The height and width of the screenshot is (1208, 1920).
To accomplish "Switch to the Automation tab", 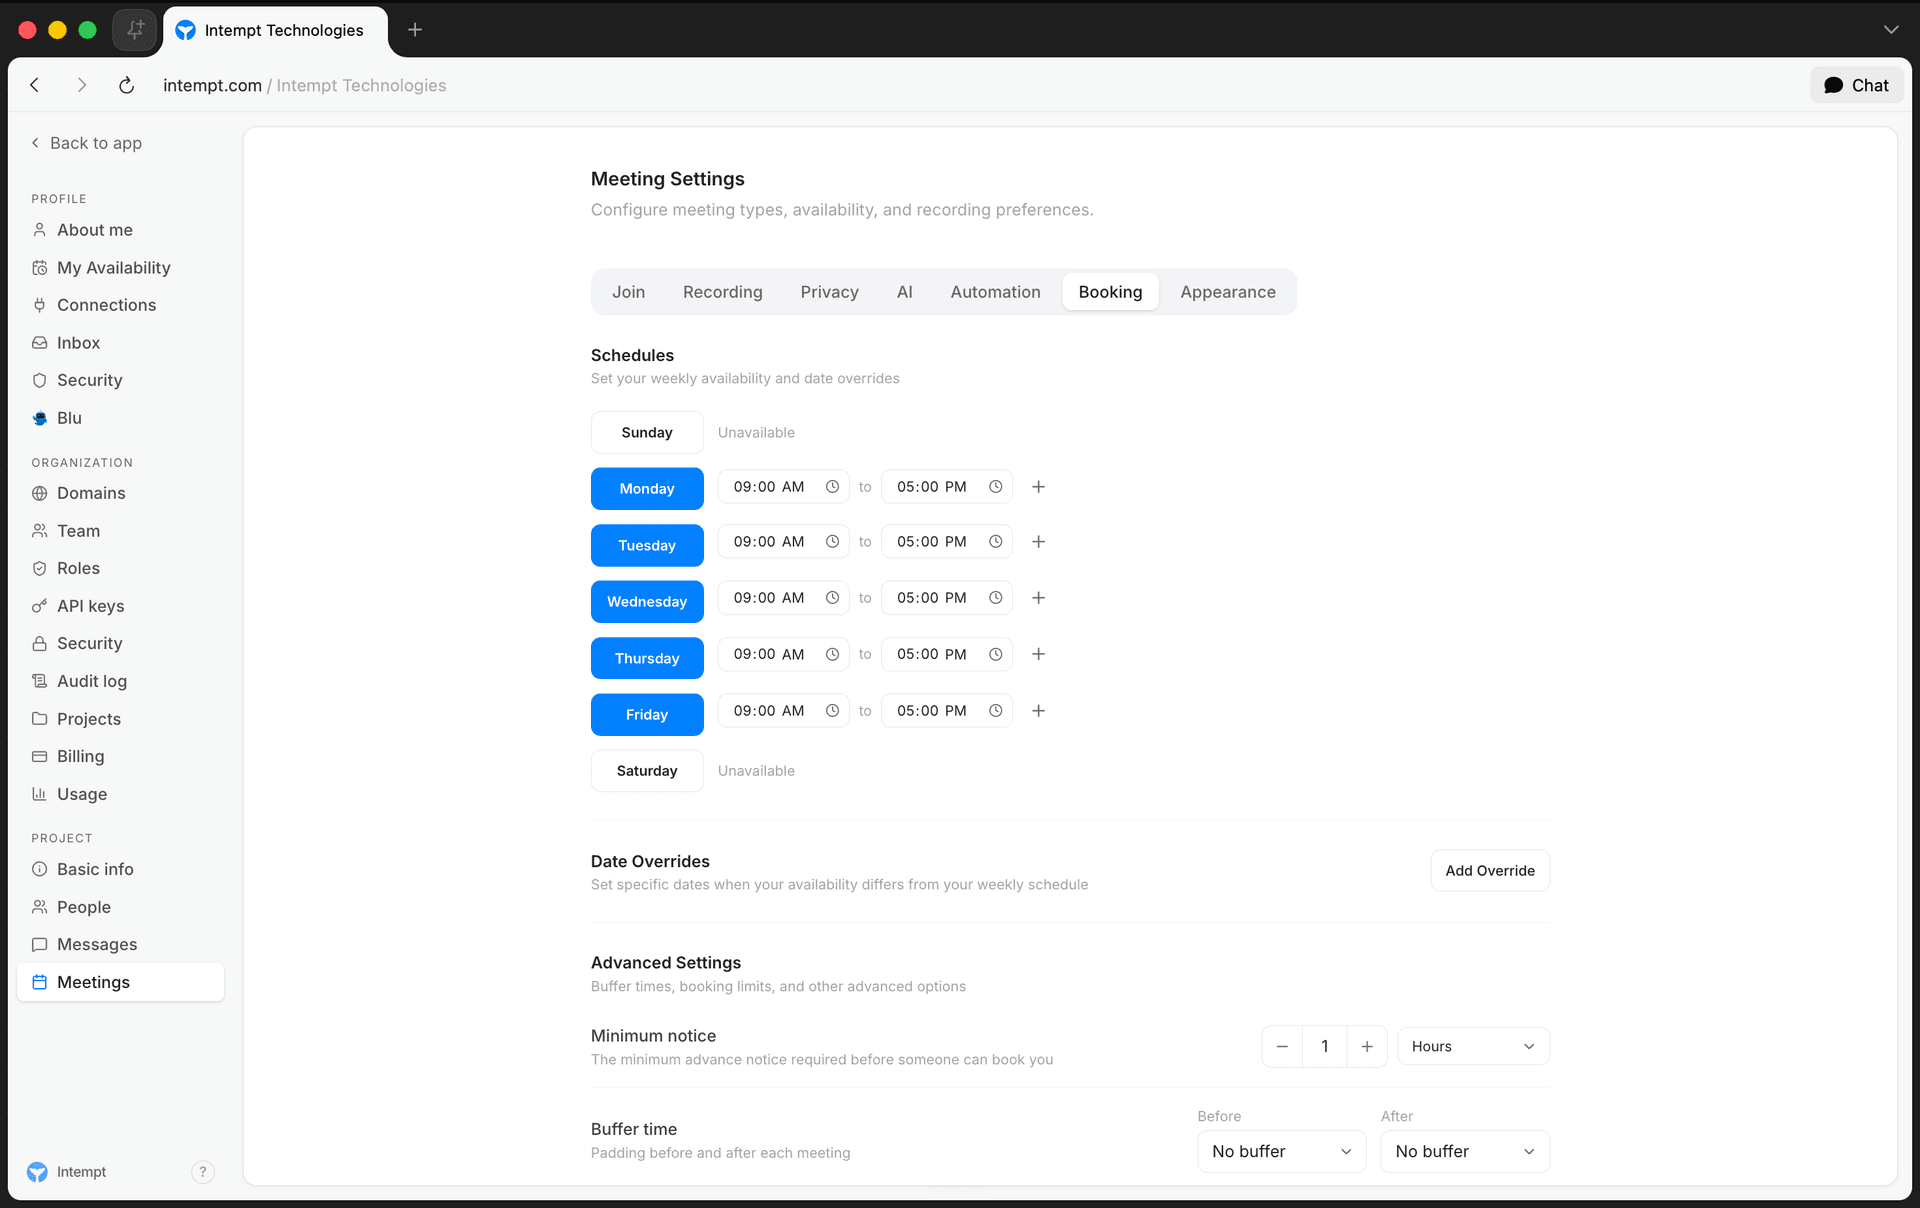I will [996, 292].
